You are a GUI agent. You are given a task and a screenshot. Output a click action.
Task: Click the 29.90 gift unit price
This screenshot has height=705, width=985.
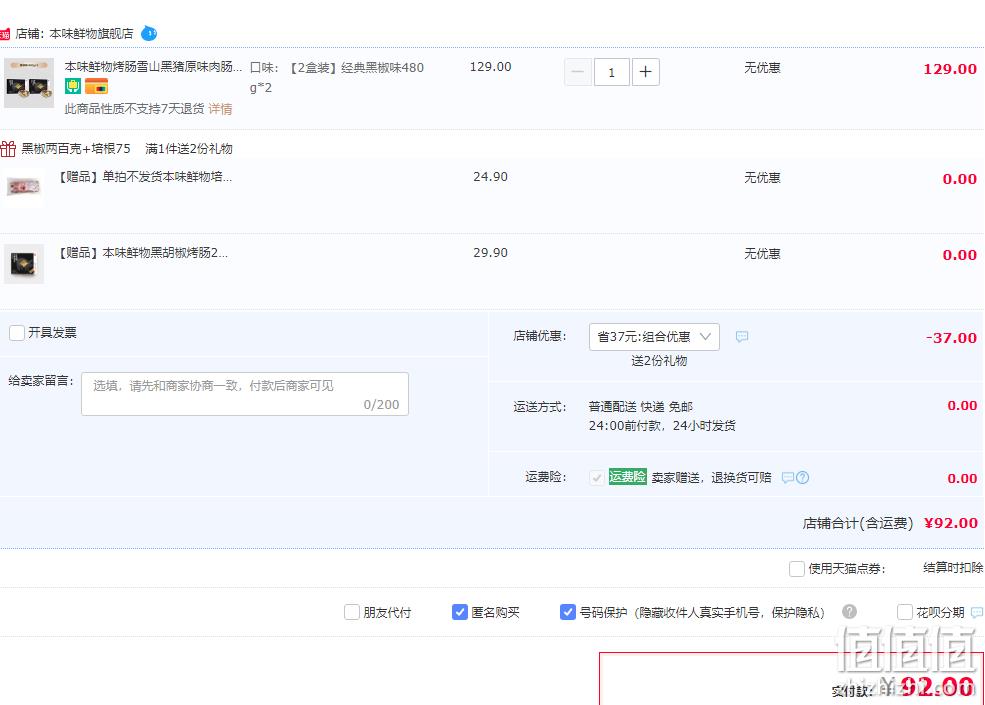click(x=491, y=253)
